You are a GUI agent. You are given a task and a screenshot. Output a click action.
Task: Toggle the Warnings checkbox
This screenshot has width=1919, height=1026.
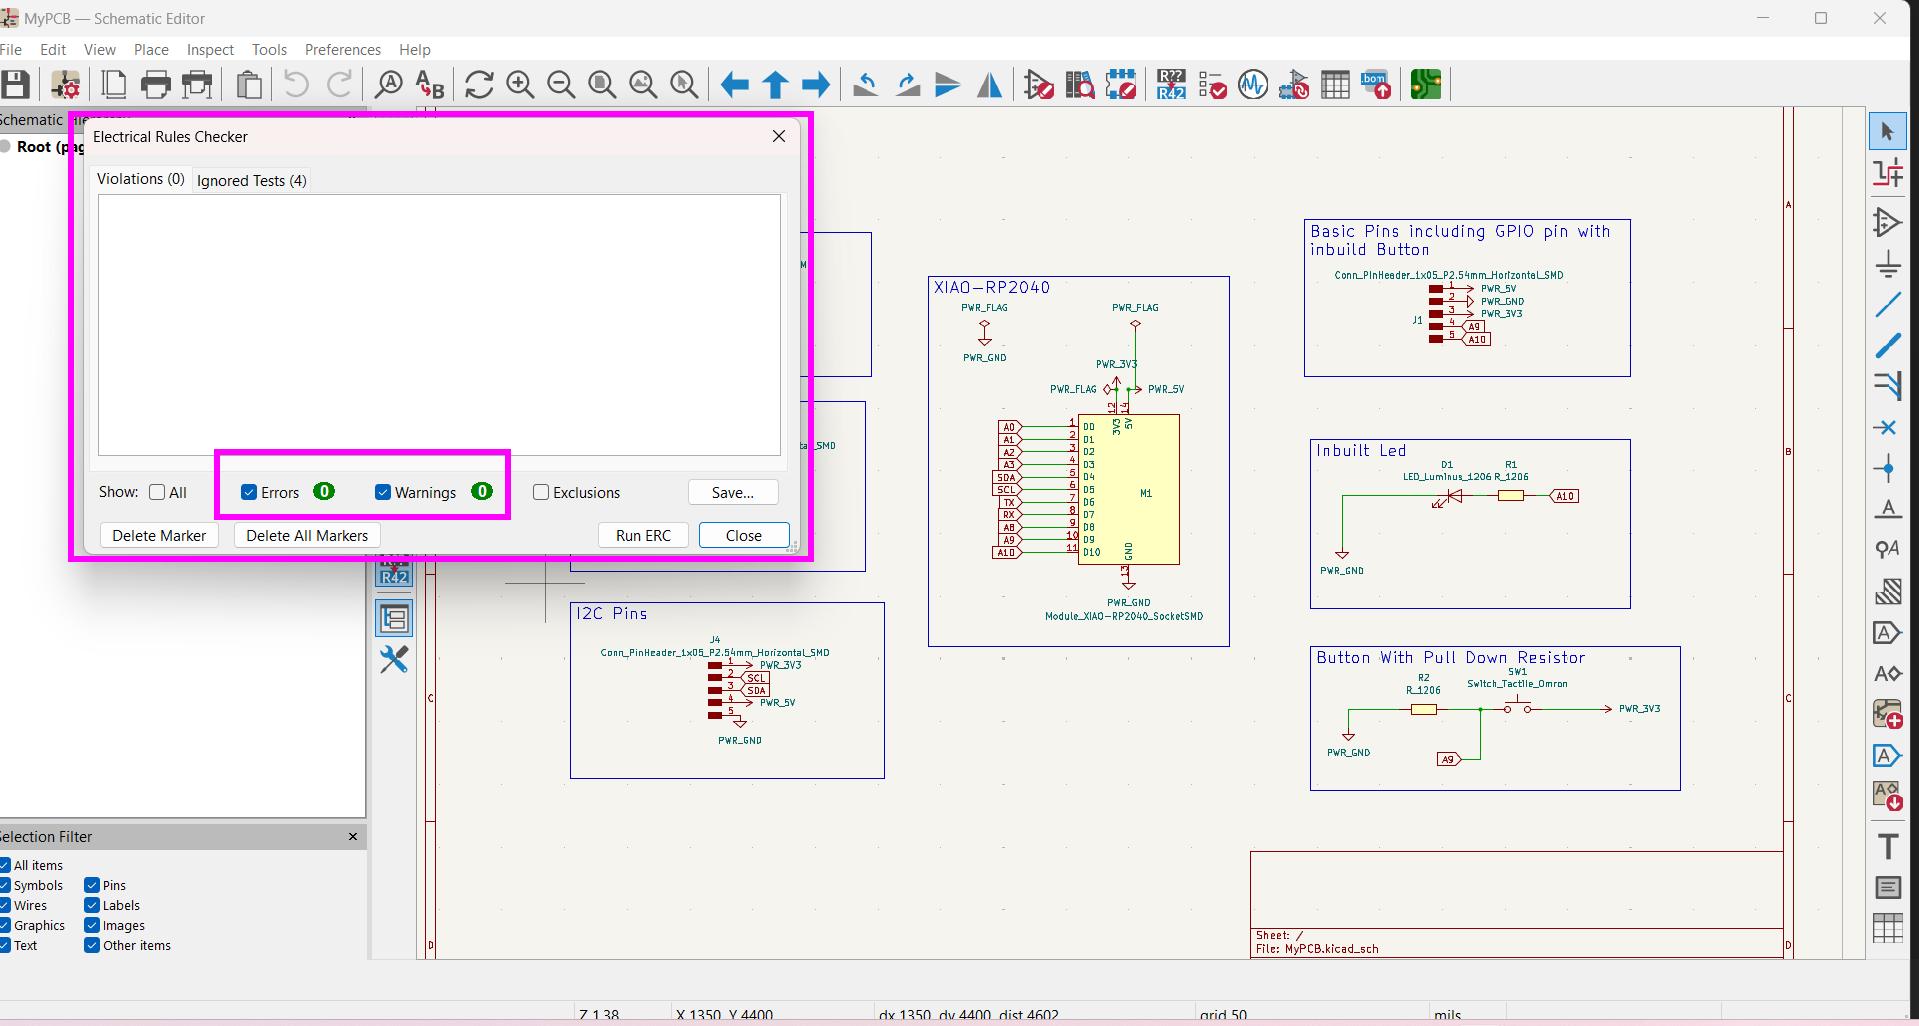pyautogui.click(x=383, y=492)
